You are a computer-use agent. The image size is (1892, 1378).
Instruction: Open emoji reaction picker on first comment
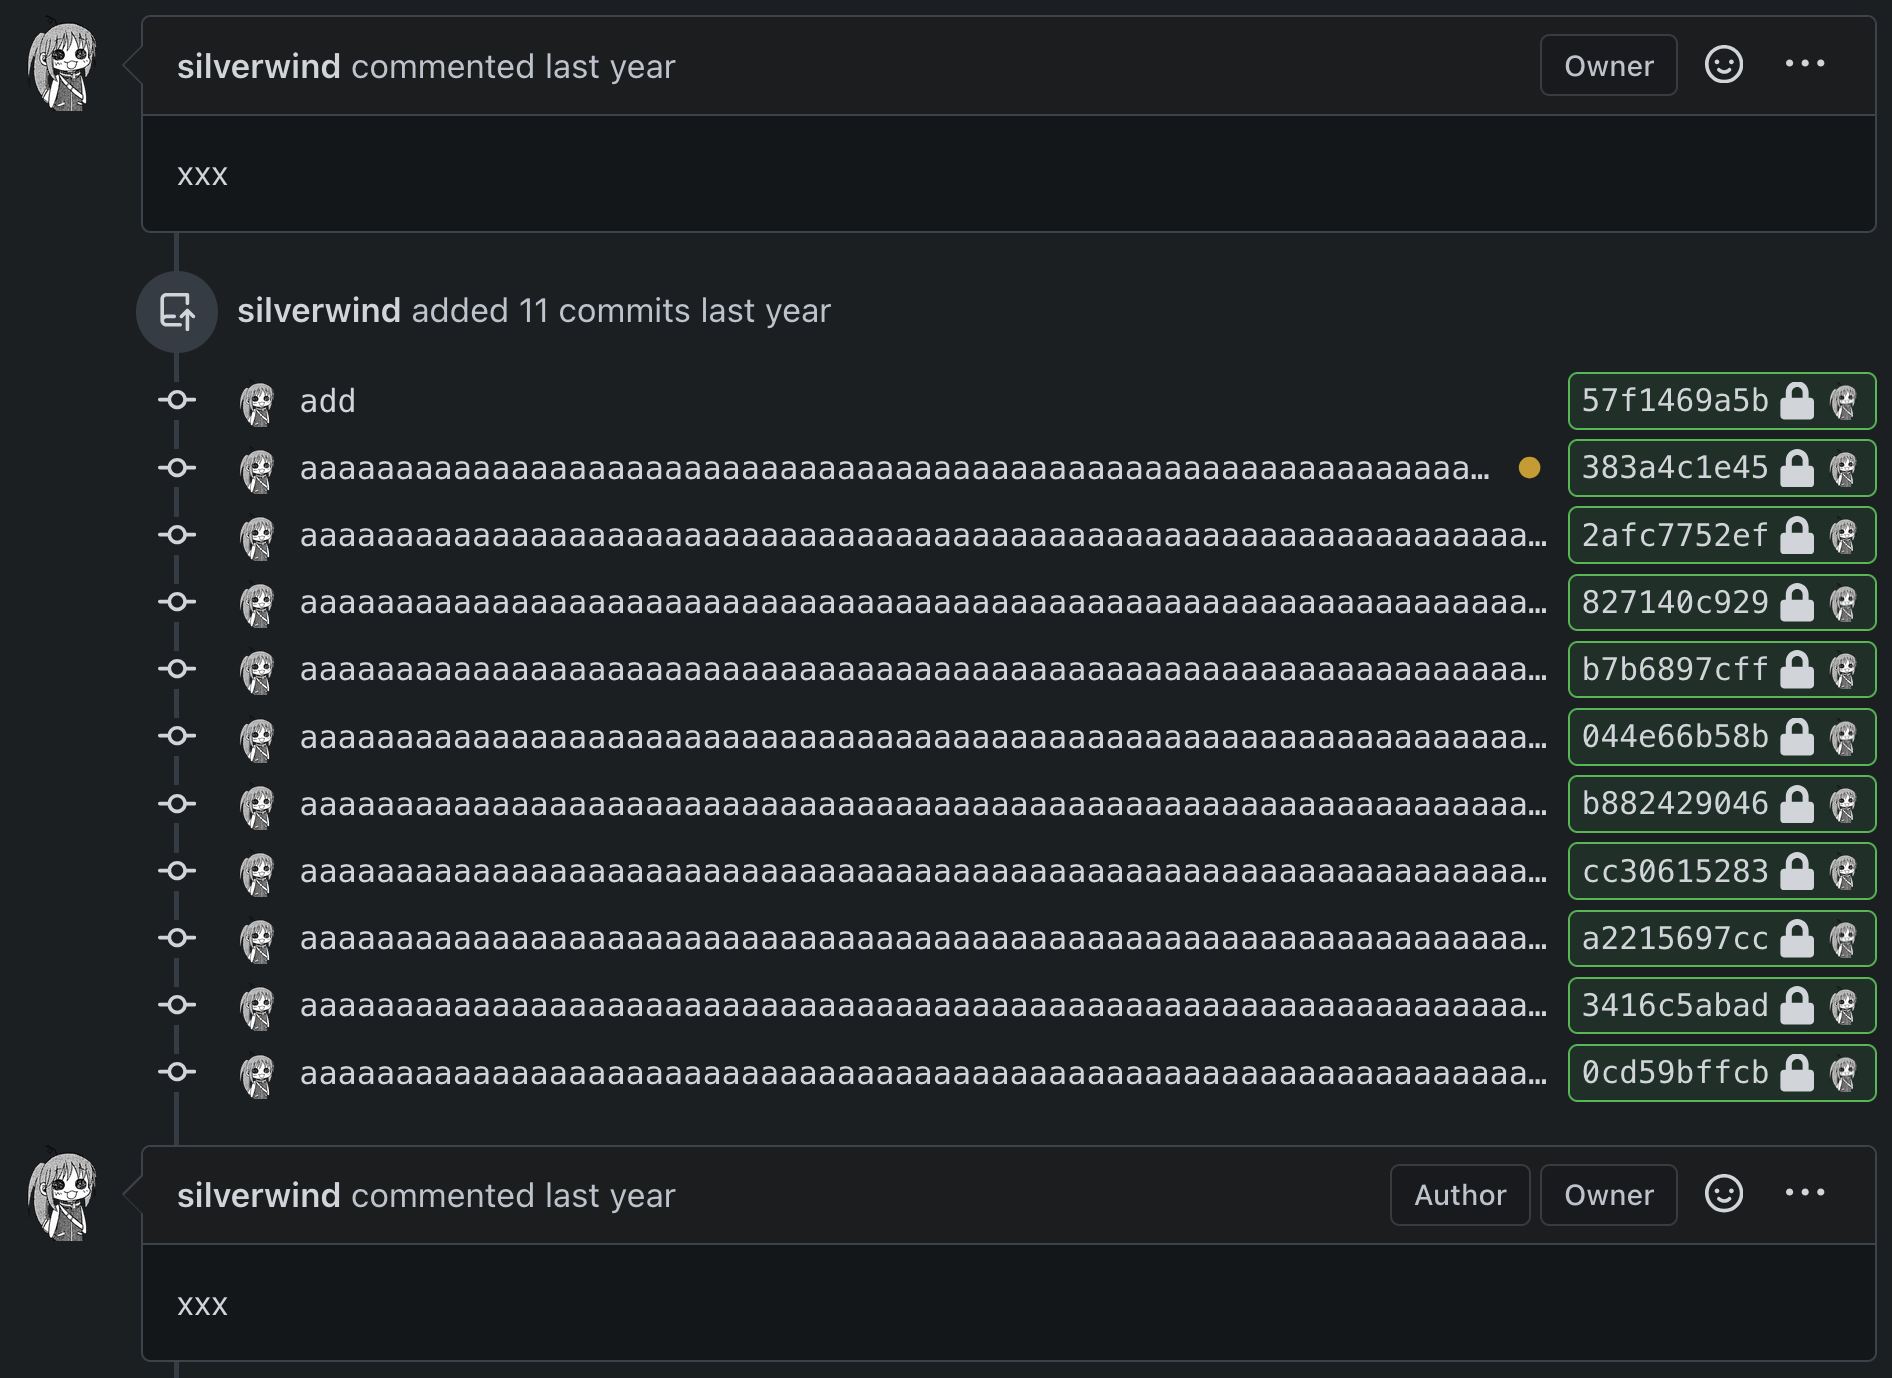pos(1723,65)
